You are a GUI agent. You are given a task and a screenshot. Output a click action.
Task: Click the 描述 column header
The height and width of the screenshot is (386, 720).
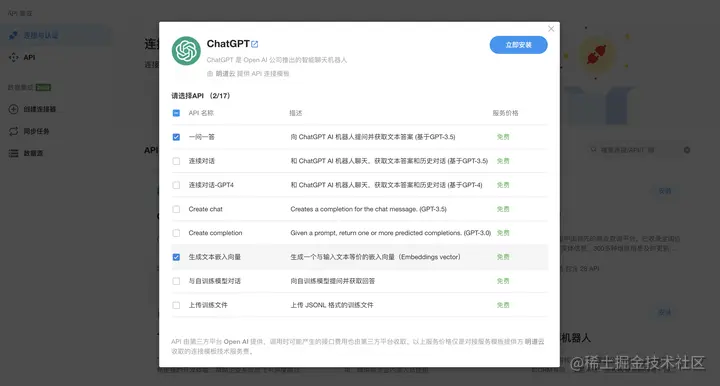tap(296, 113)
